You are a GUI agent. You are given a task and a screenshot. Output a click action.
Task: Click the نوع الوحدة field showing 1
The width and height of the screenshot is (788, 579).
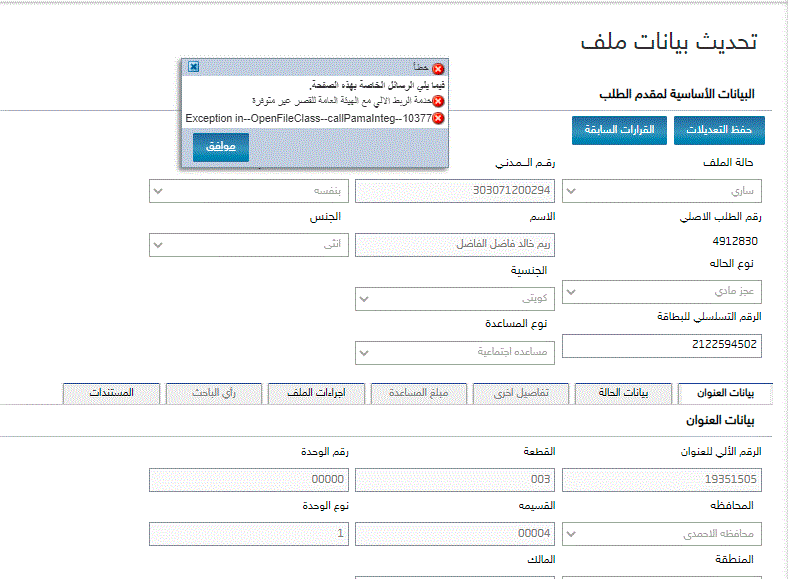click(x=249, y=534)
